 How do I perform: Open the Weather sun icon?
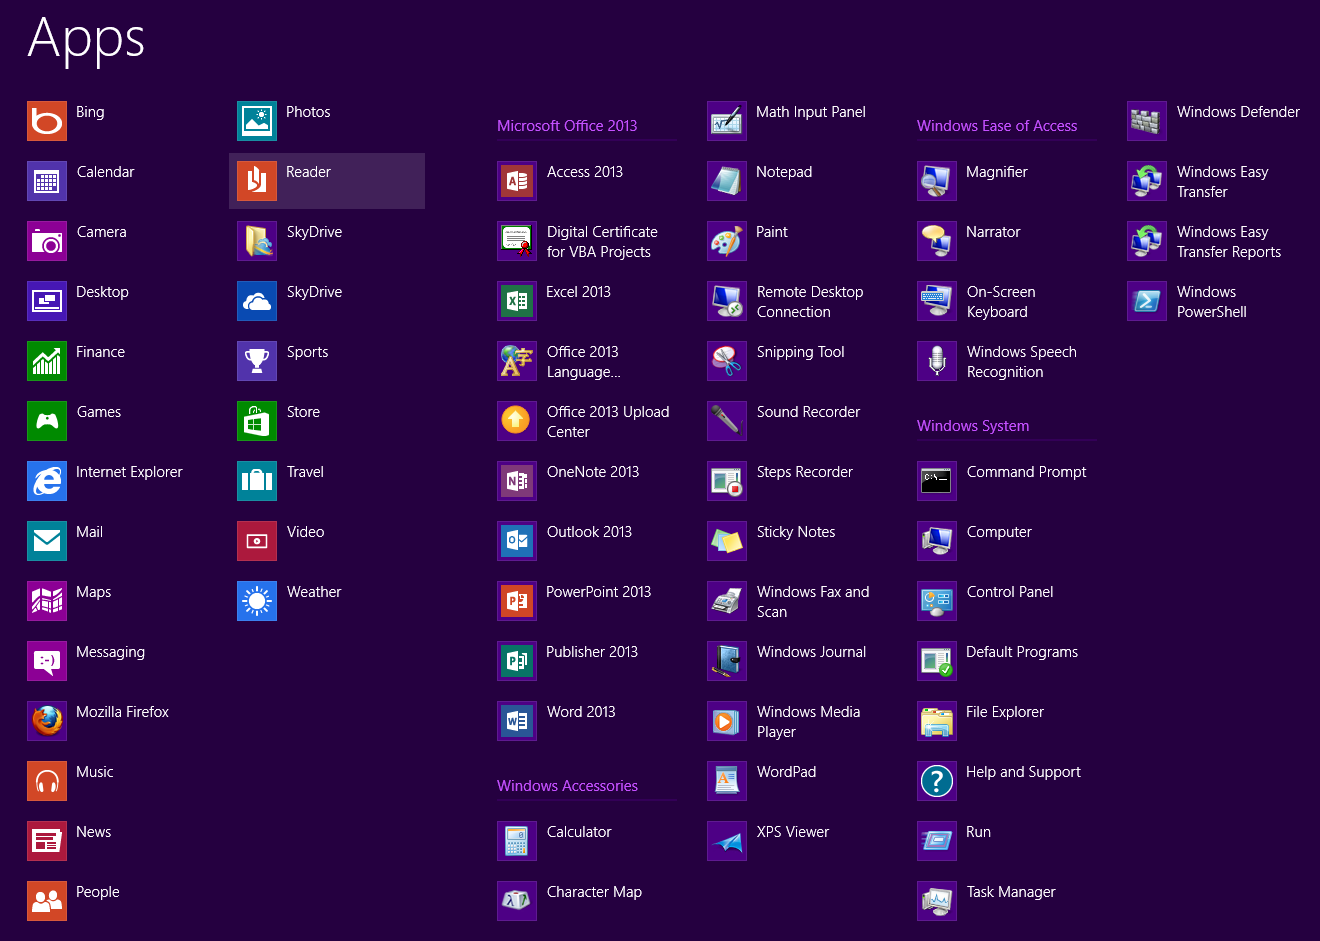pos(257,601)
